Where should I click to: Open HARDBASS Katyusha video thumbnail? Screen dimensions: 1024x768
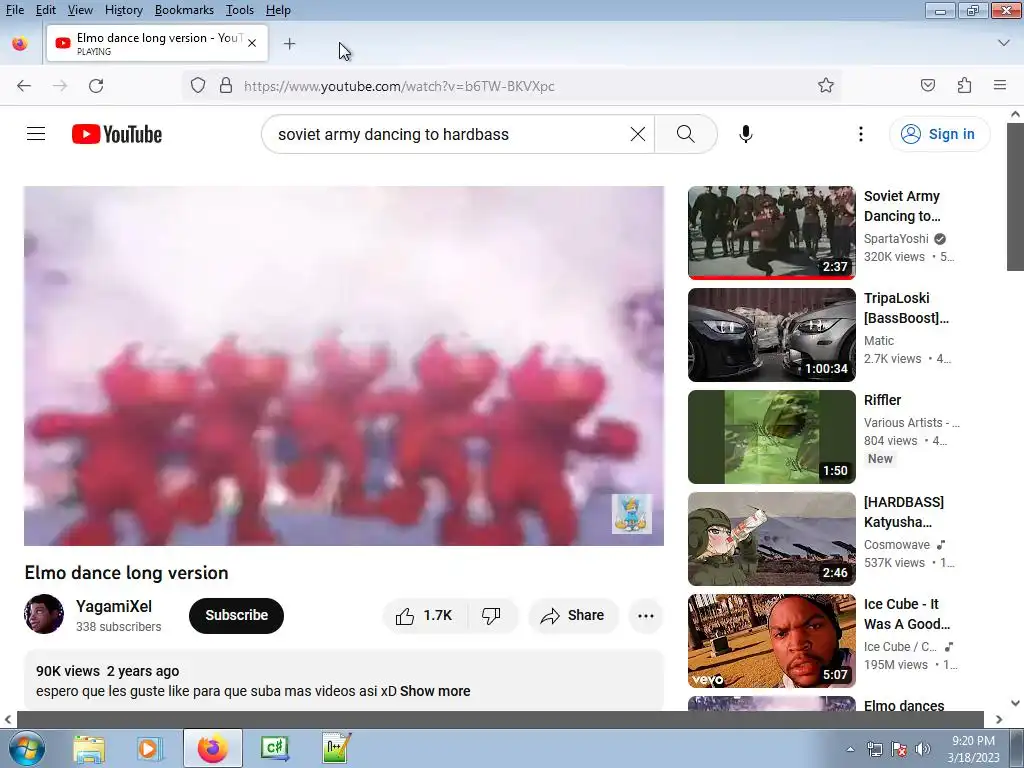[x=771, y=539]
